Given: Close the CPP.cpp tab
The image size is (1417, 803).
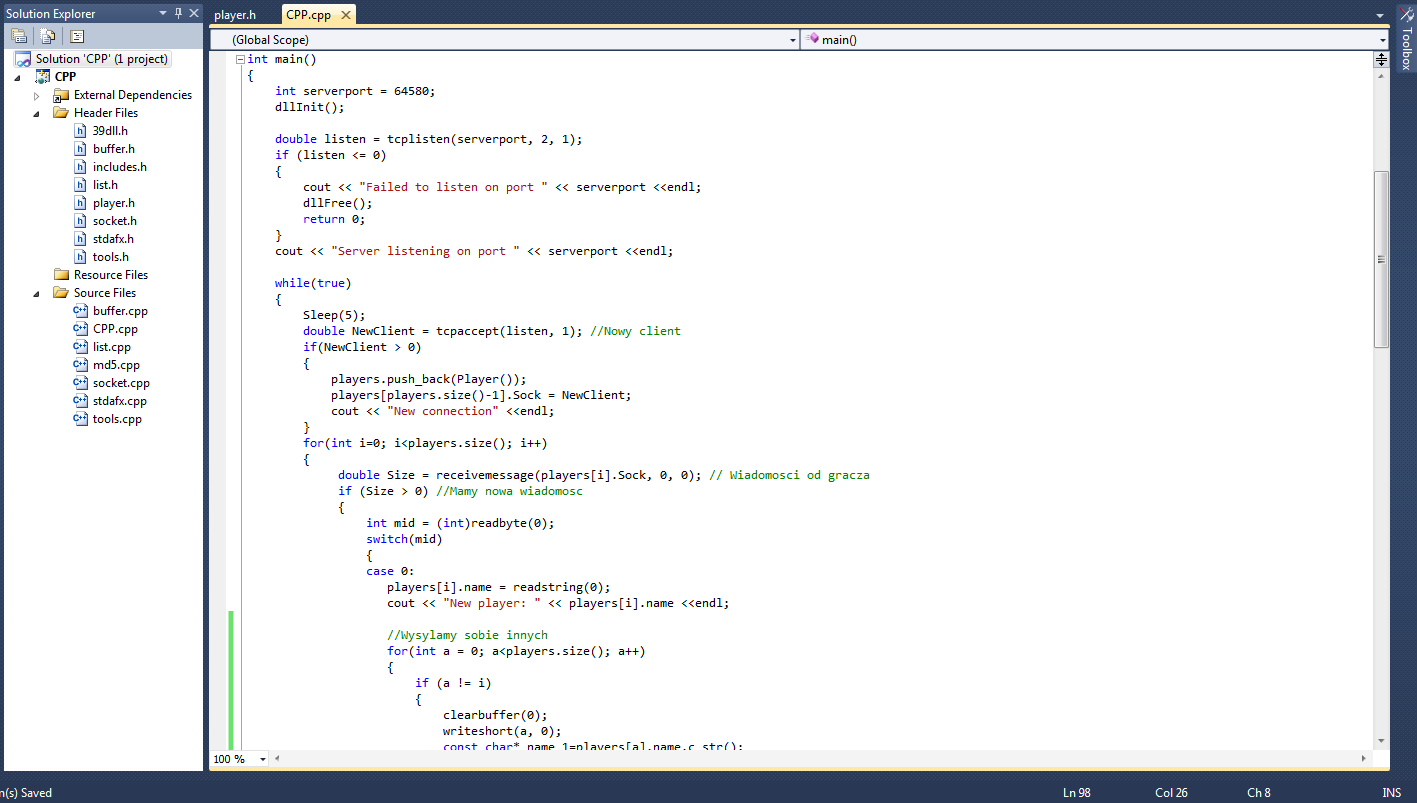Looking at the screenshot, I should 345,15.
